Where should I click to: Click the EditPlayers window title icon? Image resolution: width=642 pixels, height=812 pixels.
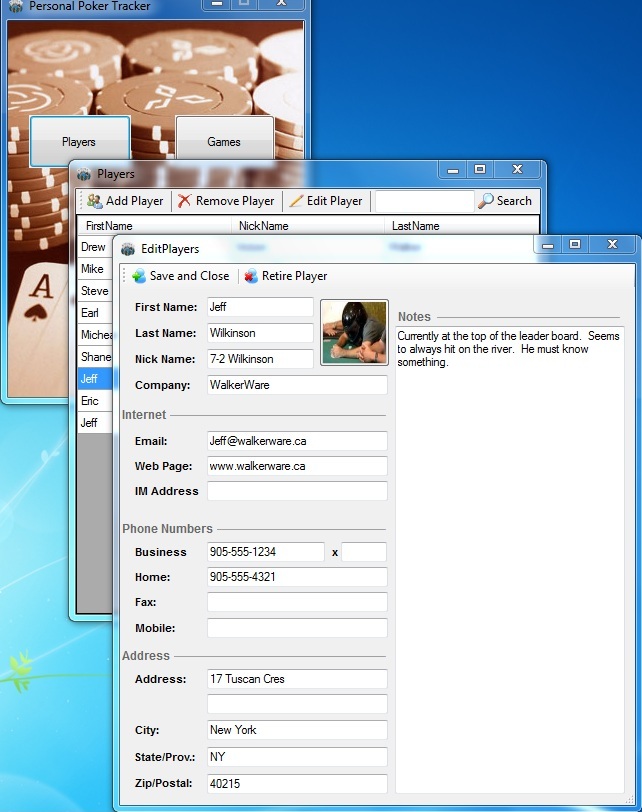(x=128, y=249)
